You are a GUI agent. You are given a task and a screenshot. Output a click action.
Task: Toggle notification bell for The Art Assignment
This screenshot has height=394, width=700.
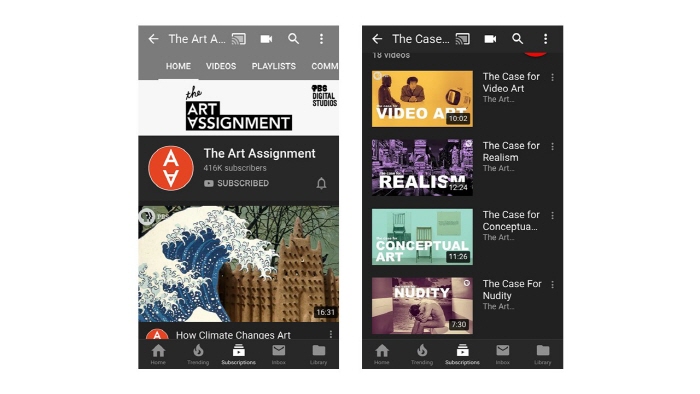point(321,183)
